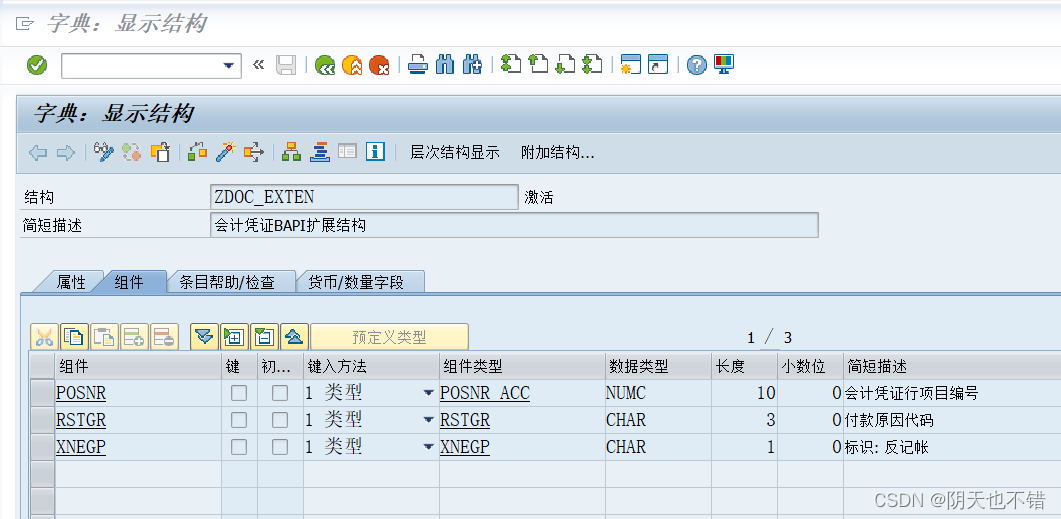Click the red Cancel icon
Image resolution: width=1061 pixels, height=519 pixels.
click(380, 66)
